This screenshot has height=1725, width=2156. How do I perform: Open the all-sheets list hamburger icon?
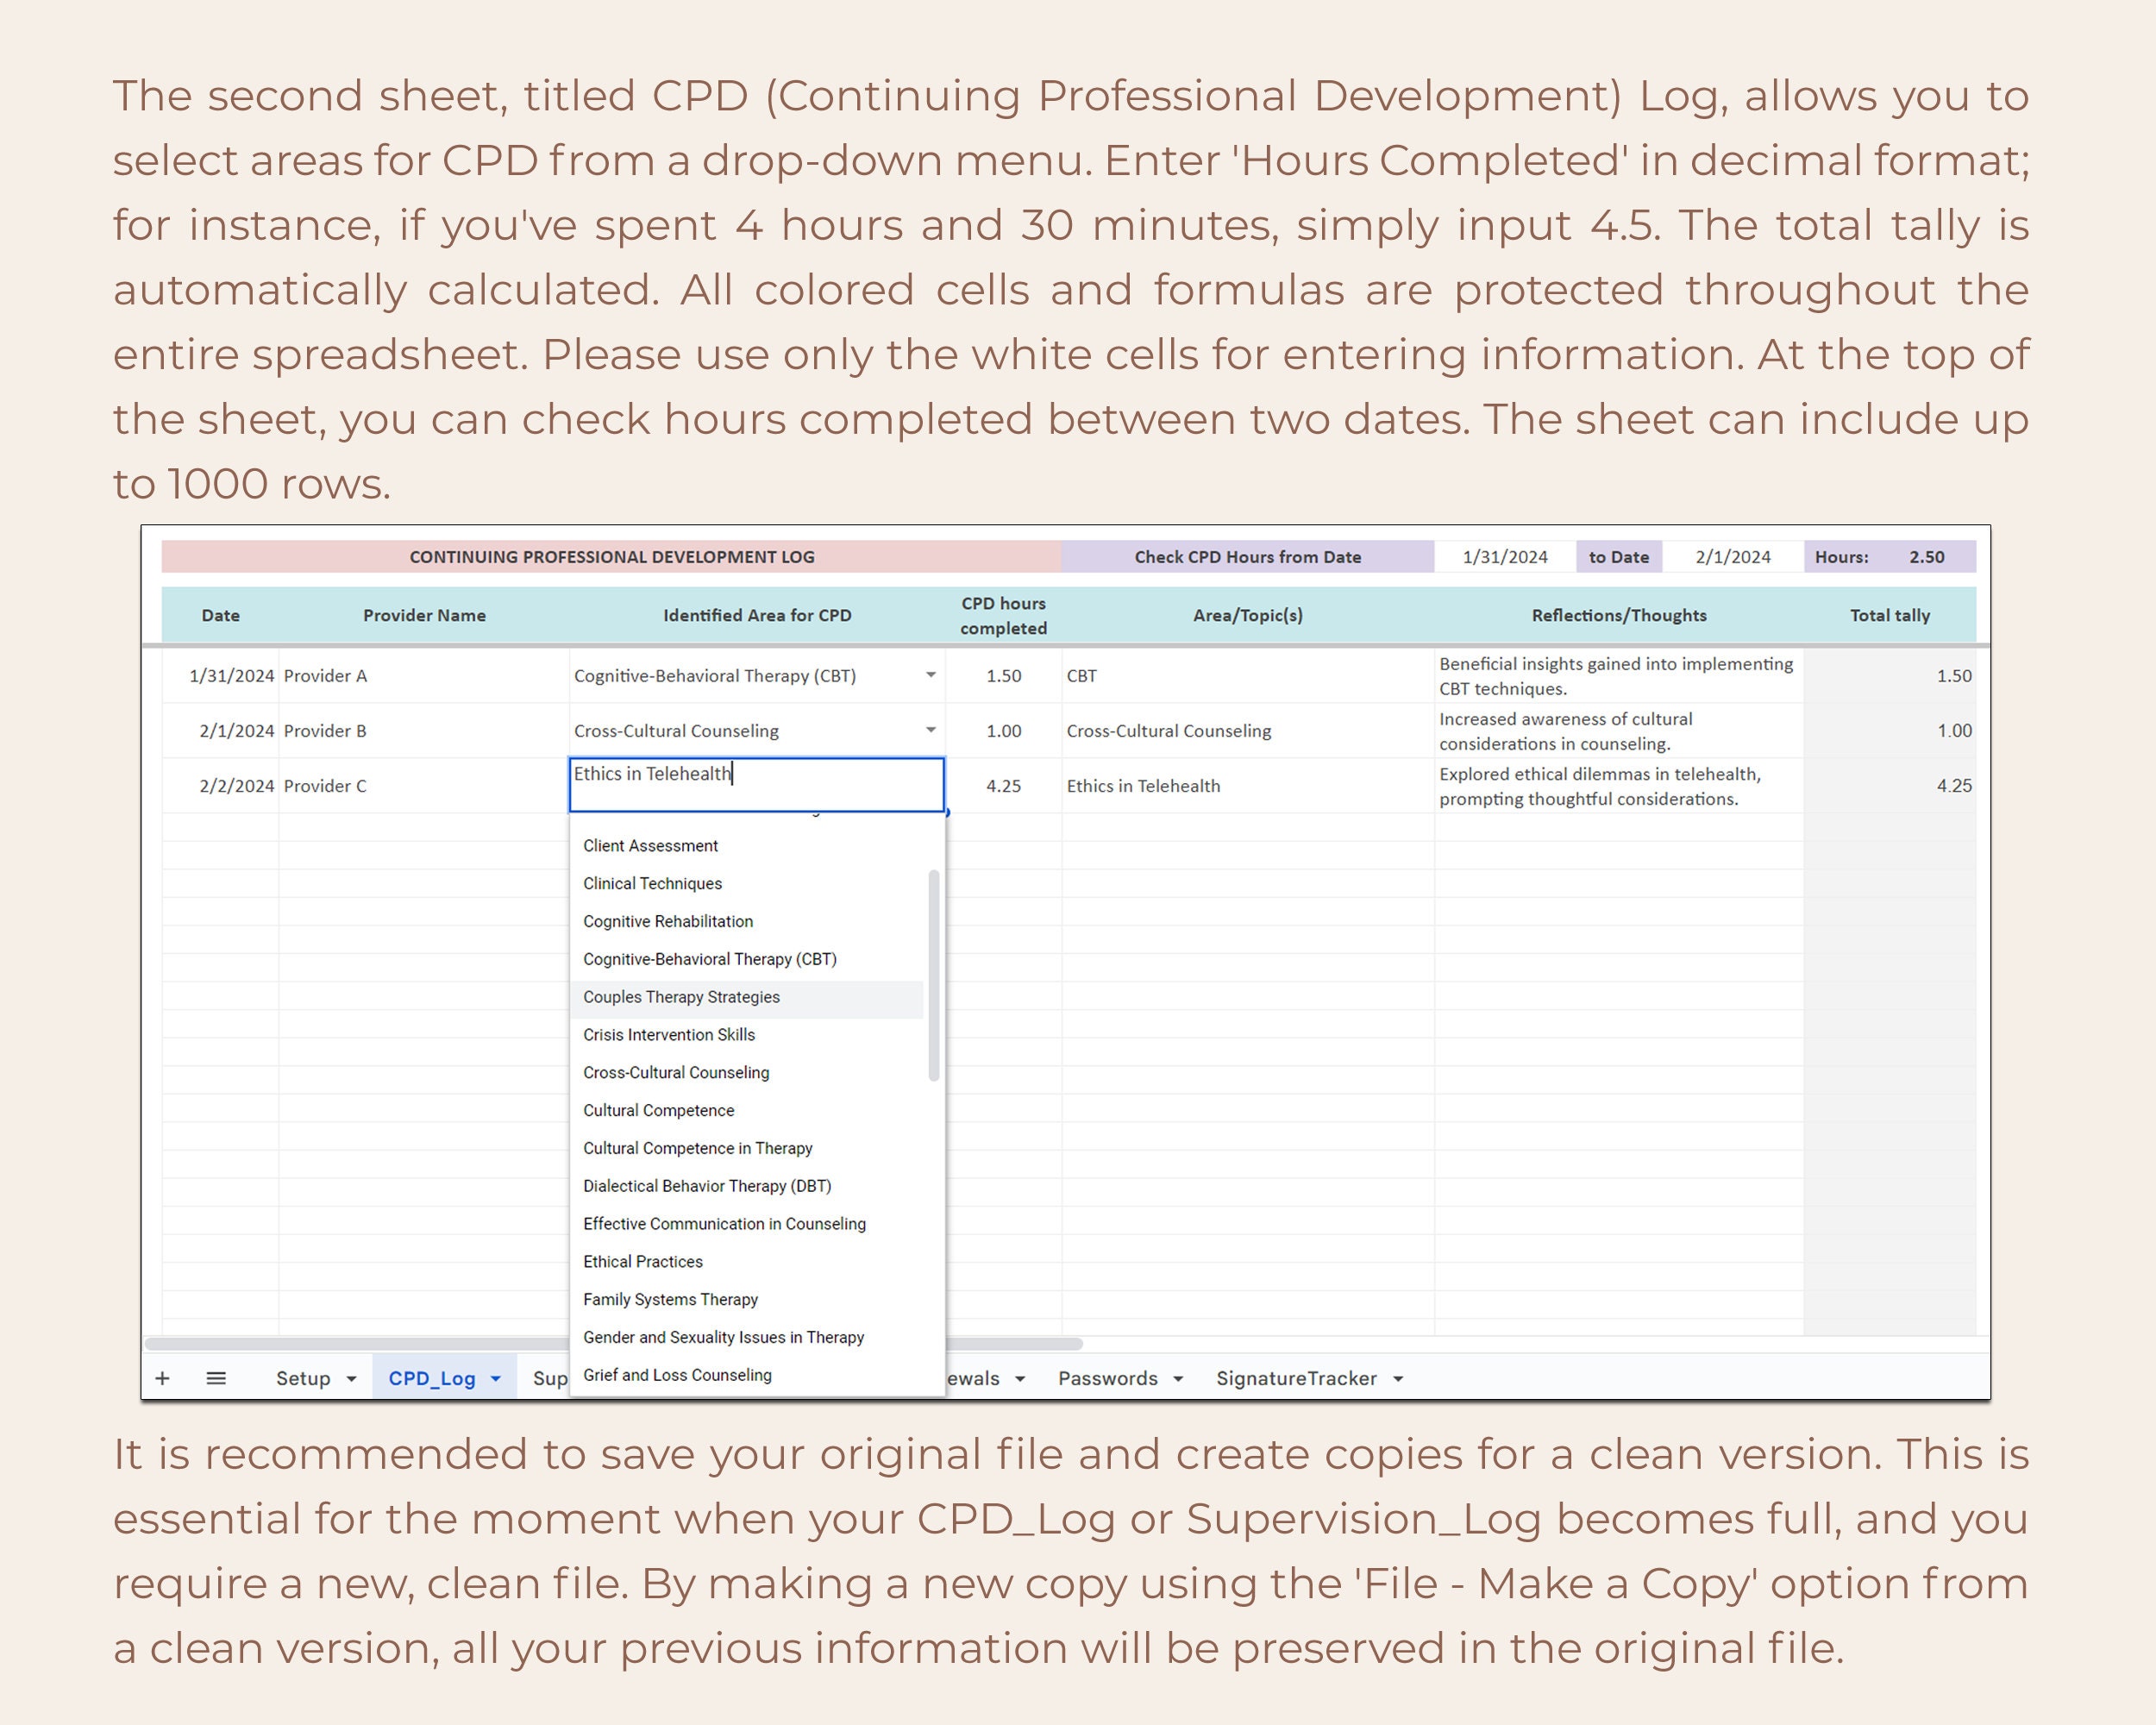(x=216, y=1378)
